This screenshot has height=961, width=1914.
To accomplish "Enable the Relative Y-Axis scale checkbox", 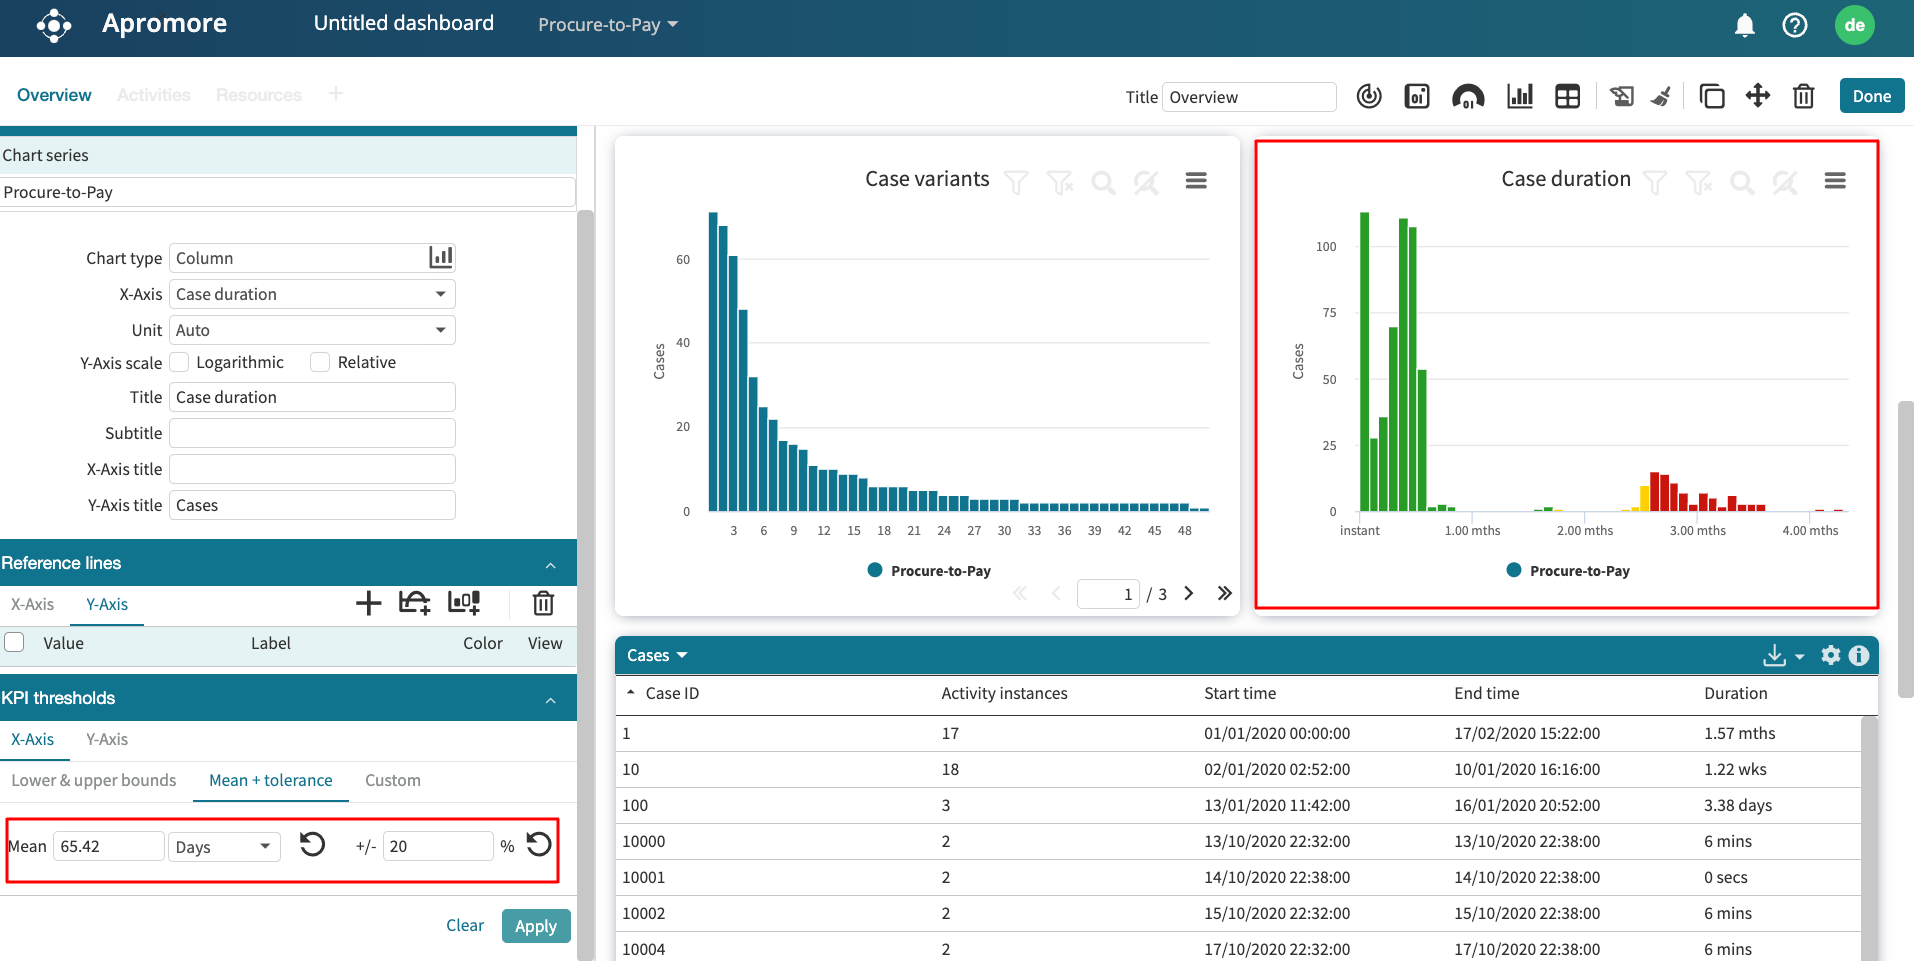I will 320,362.
